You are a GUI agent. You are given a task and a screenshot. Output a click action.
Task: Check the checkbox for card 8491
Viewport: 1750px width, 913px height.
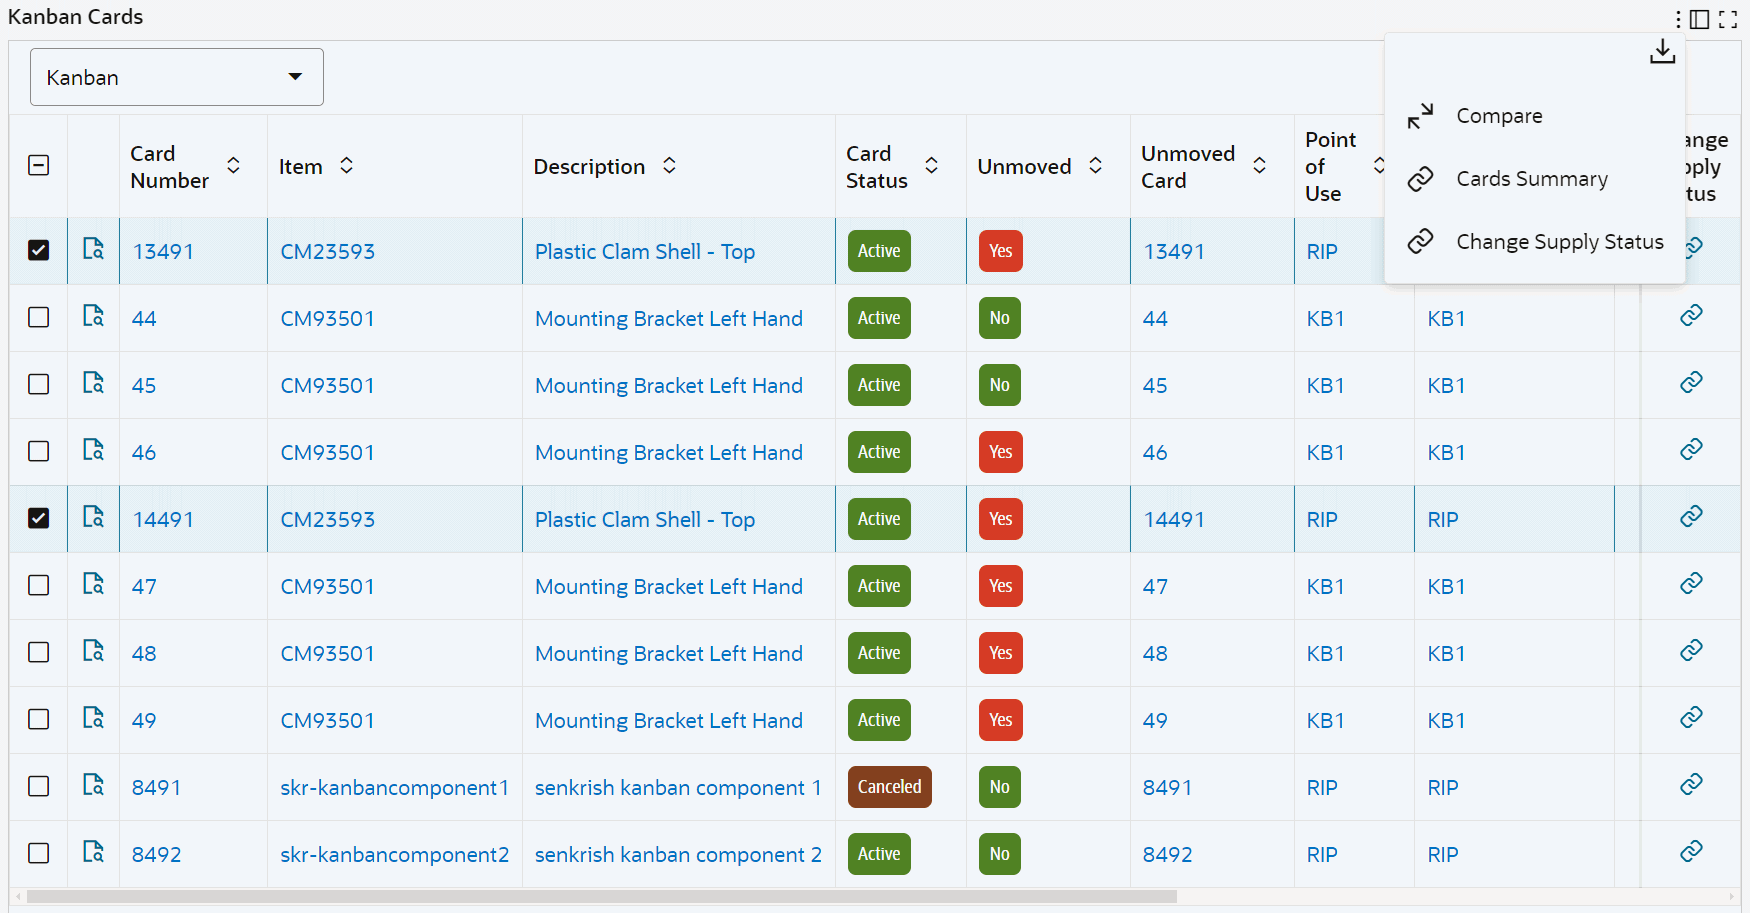[x=39, y=786]
